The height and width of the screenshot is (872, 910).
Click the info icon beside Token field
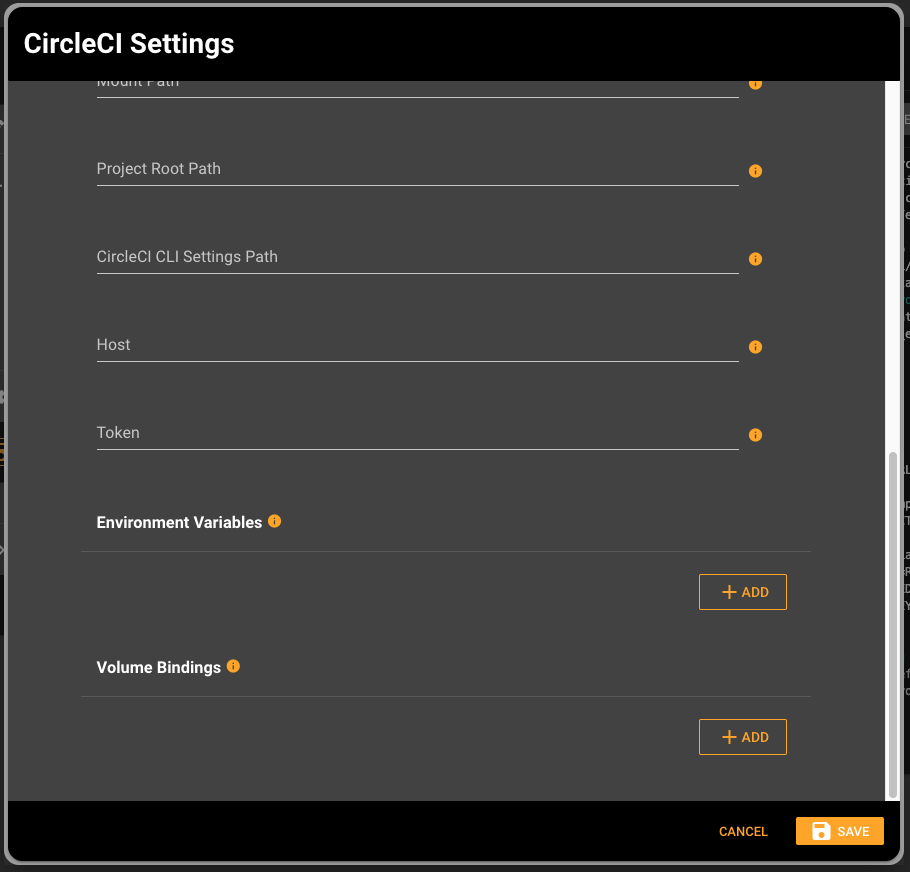click(x=755, y=435)
